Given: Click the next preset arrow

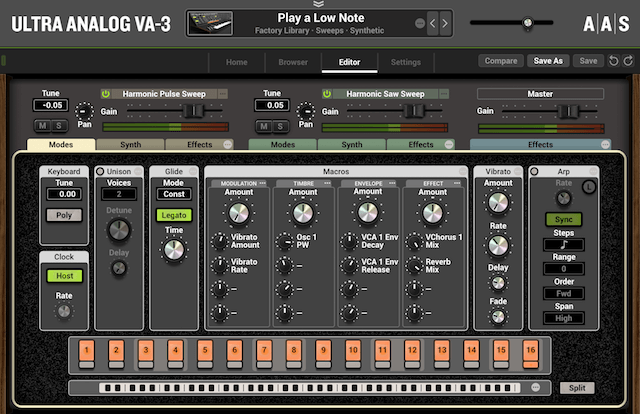Looking at the screenshot, I should (445, 24).
